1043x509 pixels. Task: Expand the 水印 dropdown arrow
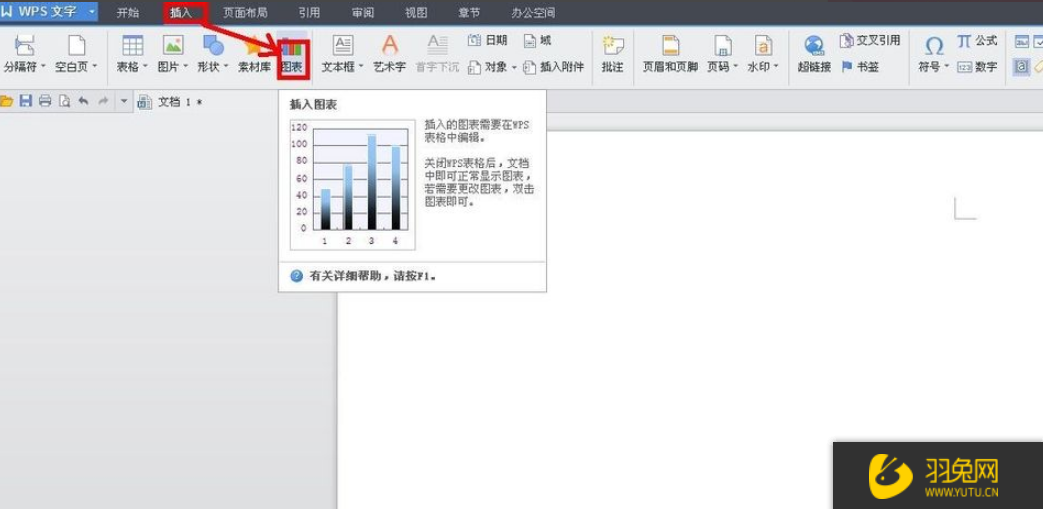pyautogui.click(x=776, y=67)
